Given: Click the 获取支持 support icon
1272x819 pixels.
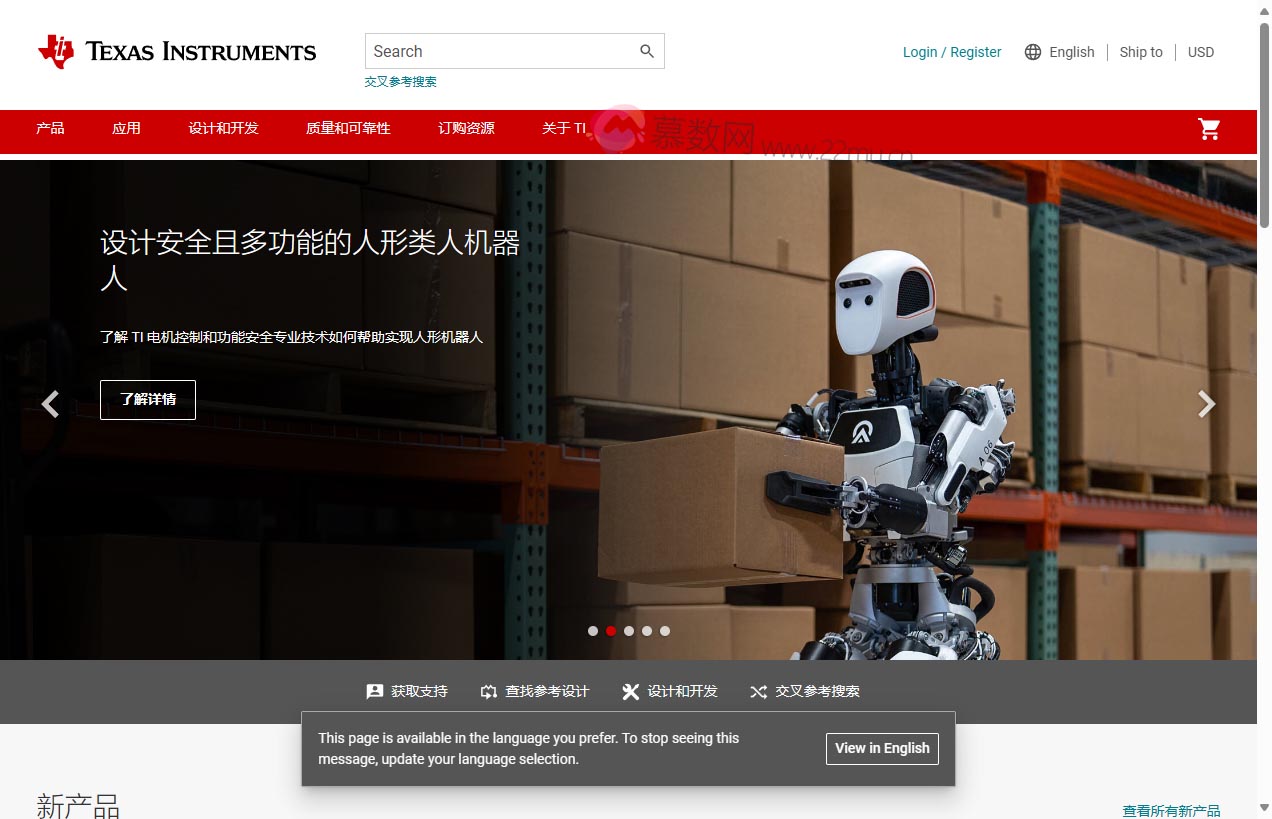Looking at the screenshot, I should (375, 691).
